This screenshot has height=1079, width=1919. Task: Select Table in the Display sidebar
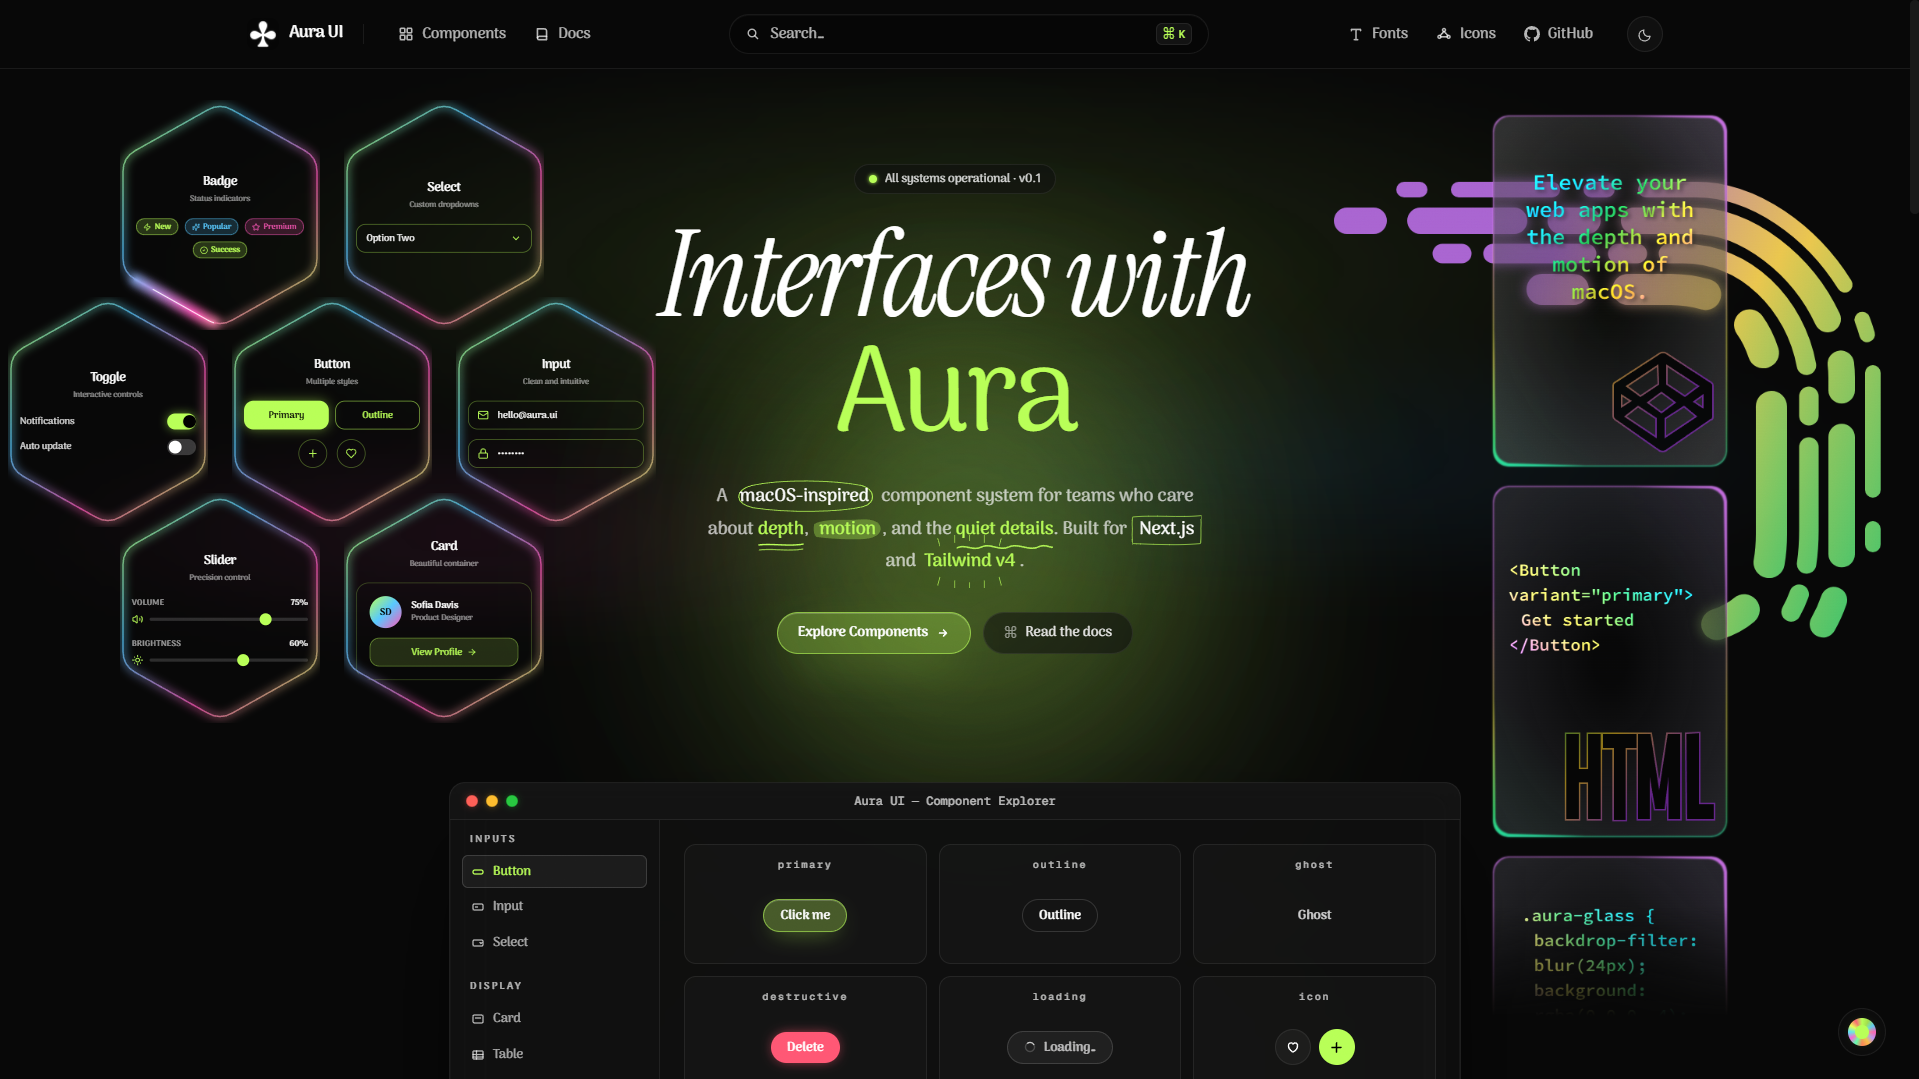click(554, 1055)
